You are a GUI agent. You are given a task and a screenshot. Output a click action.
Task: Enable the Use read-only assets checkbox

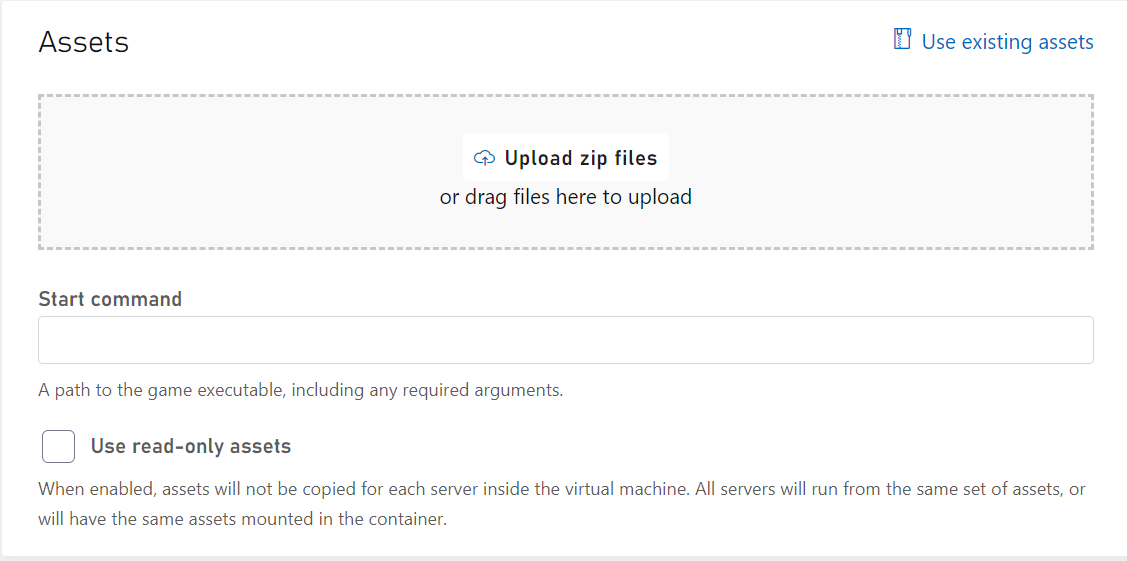(x=58, y=447)
